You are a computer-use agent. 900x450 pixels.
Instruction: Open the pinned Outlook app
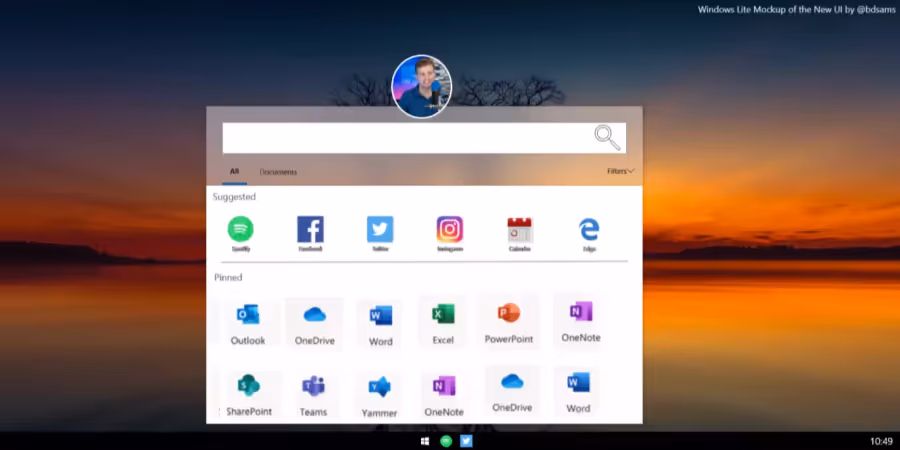pyautogui.click(x=248, y=323)
